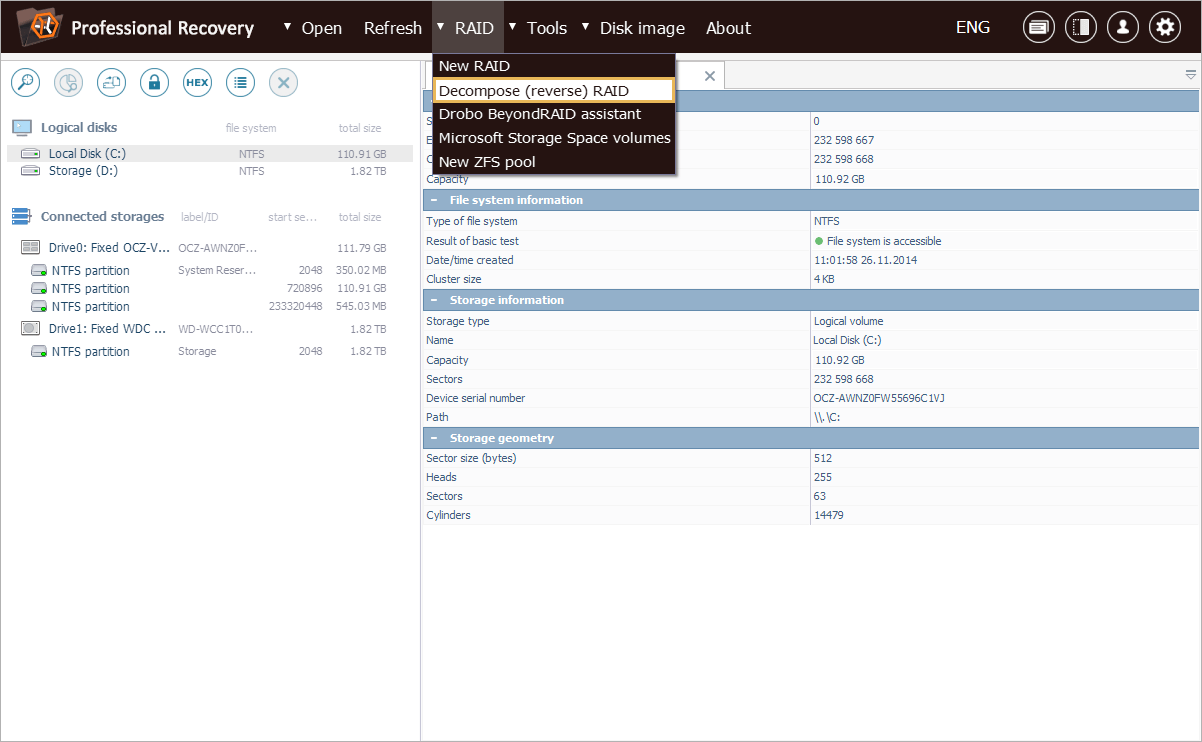
Task: Close the properties tab with X
Action: pos(710,76)
